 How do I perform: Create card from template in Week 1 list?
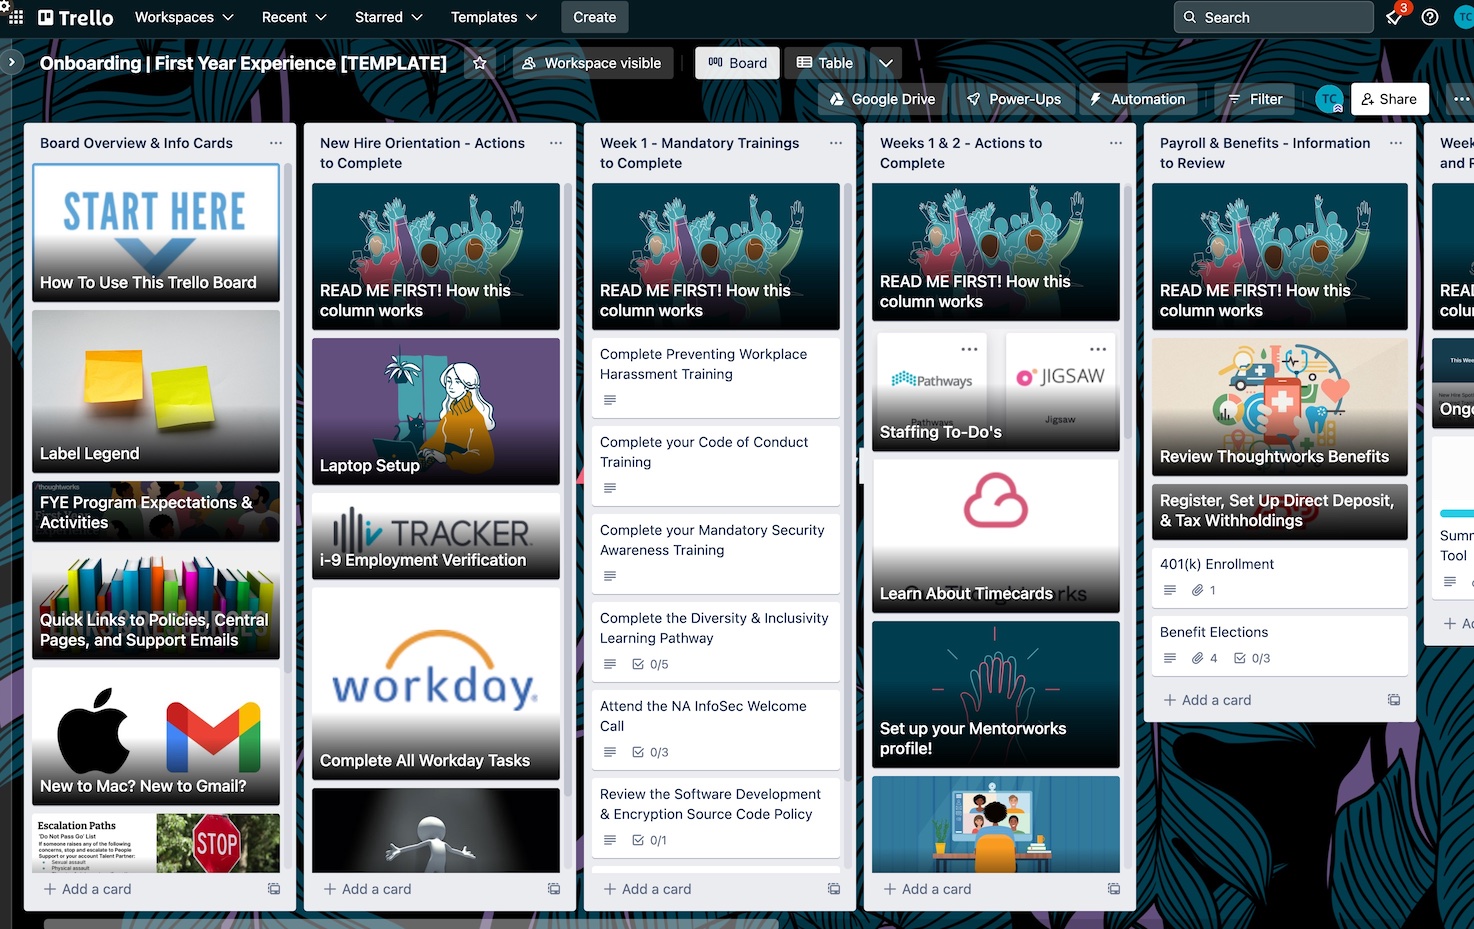[834, 889]
